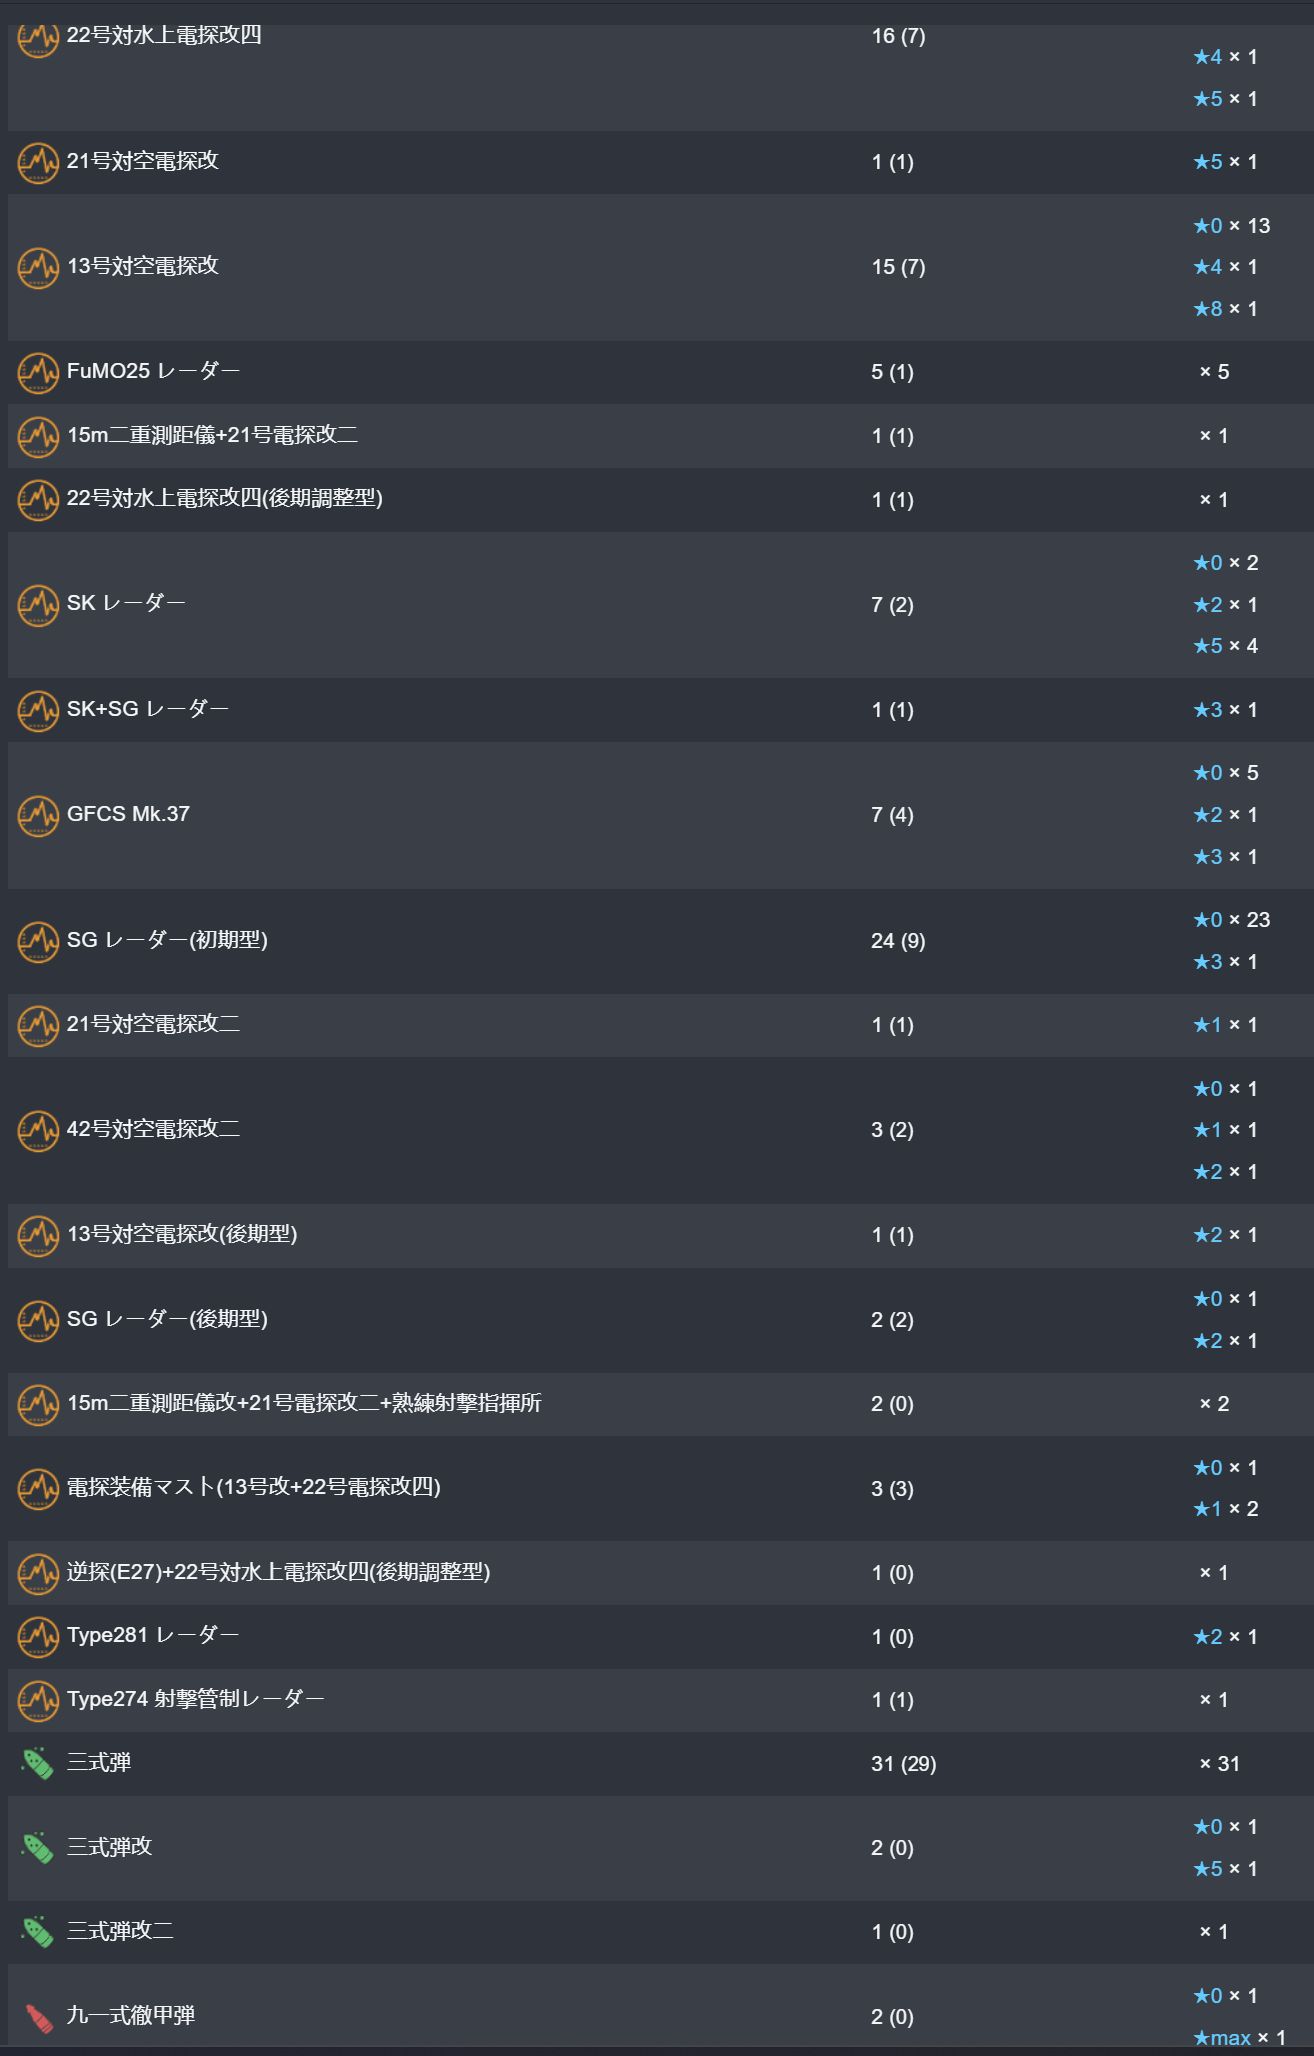This screenshot has width=1314, height=2056.
Task: Click the ★max × 1 improvement label
Action: (1239, 2038)
